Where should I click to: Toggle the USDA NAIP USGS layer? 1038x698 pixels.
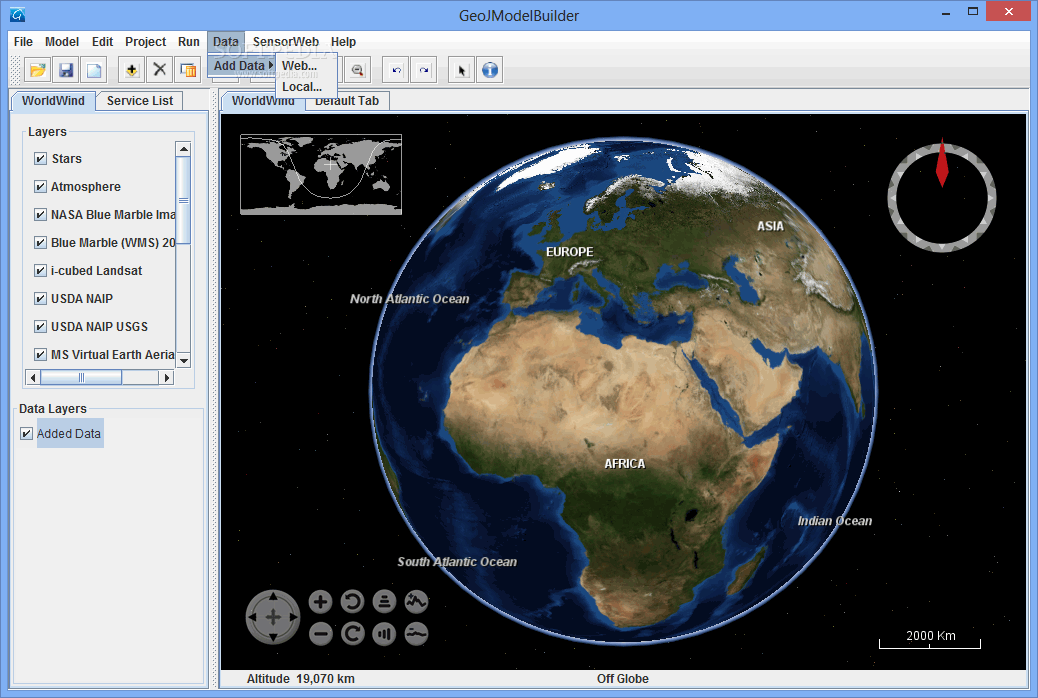tap(40, 326)
